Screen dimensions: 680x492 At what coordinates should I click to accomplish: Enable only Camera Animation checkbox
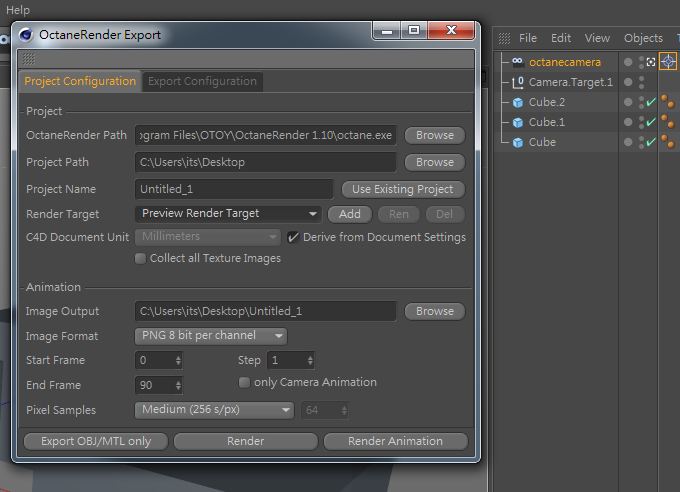tap(244, 382)
